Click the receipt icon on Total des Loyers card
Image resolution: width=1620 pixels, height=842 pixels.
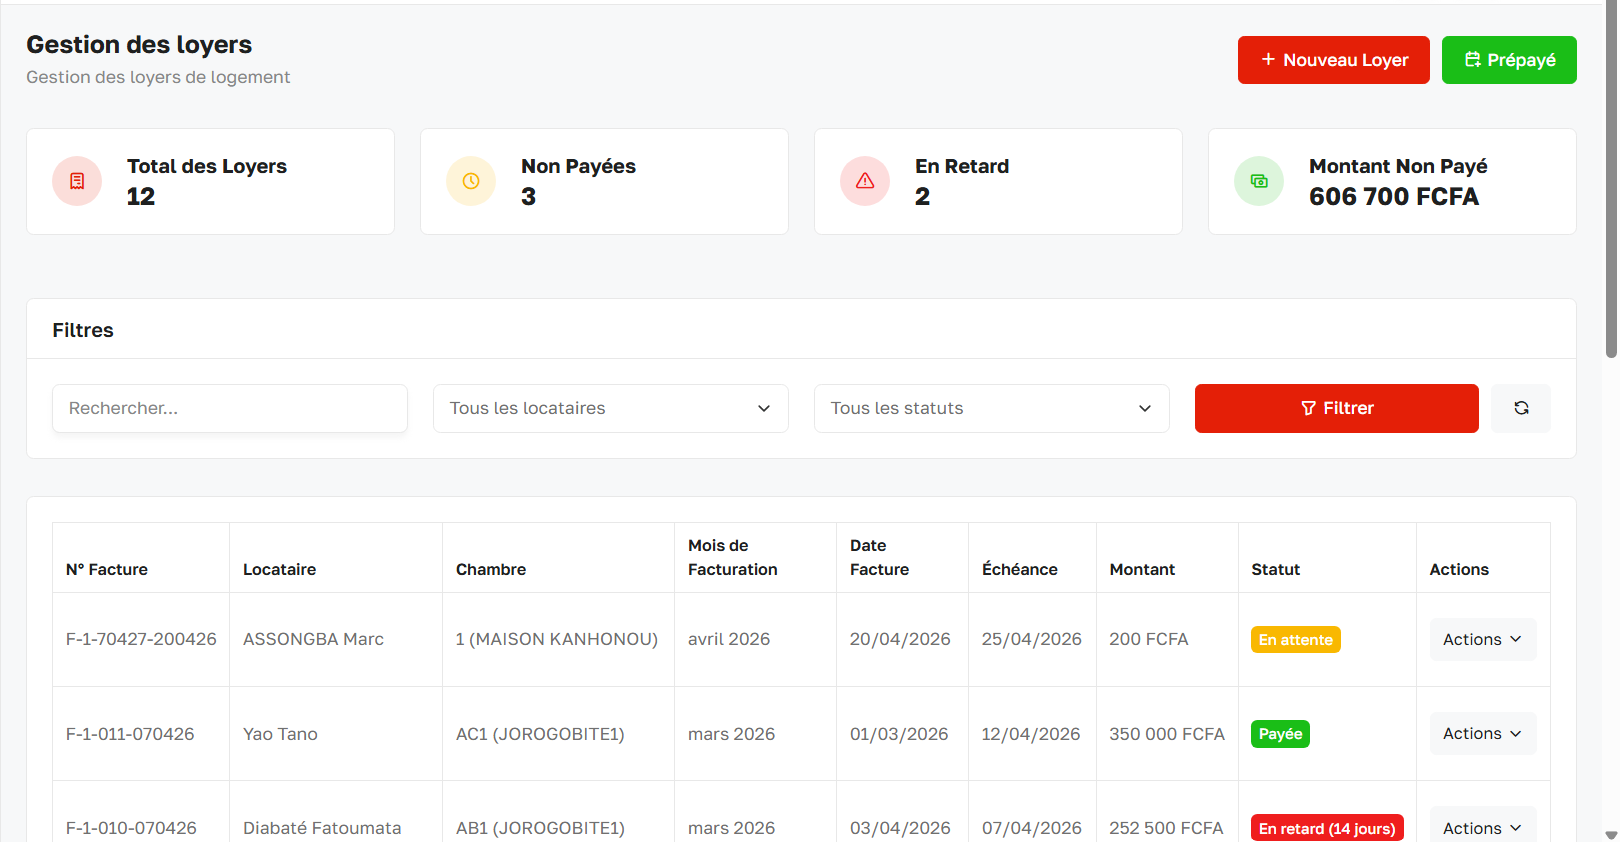click(x=77, y=181)
